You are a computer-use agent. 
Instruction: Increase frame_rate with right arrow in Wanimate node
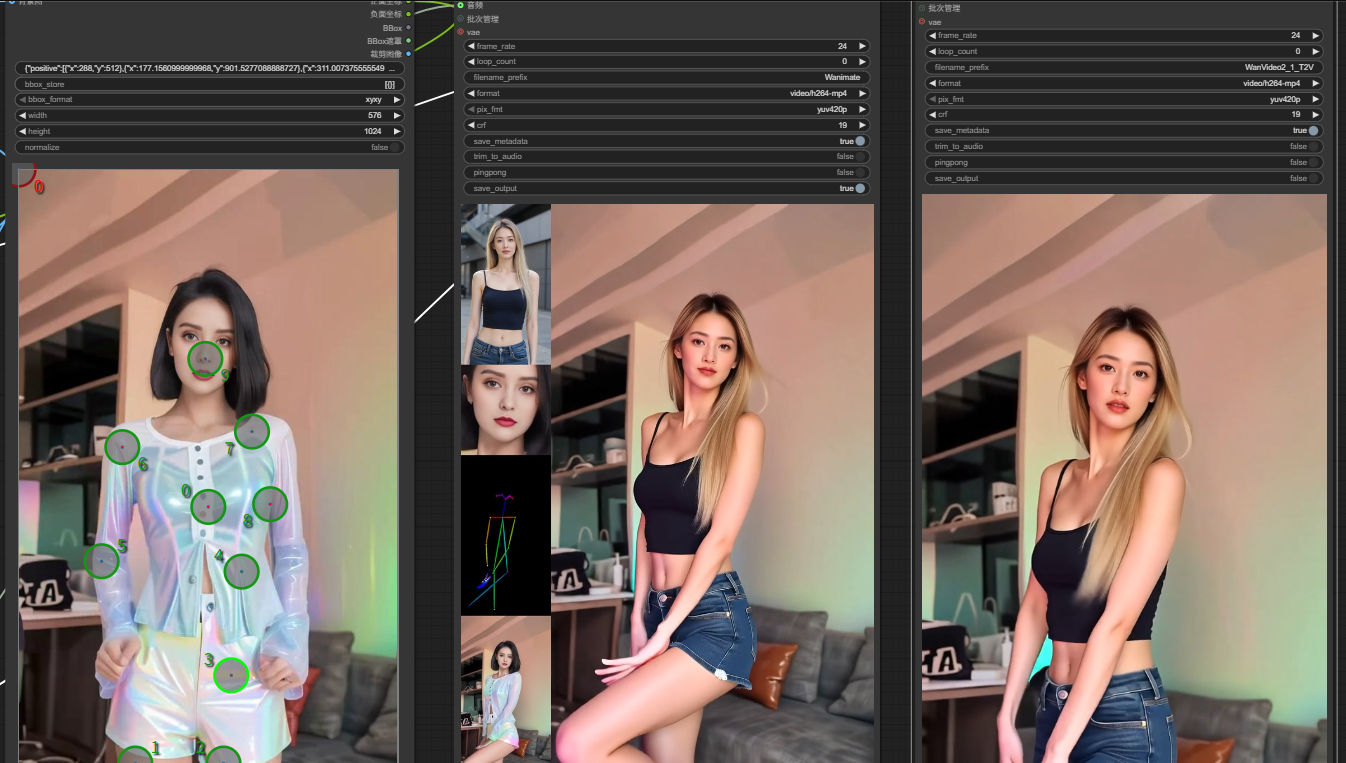(862, 46)
